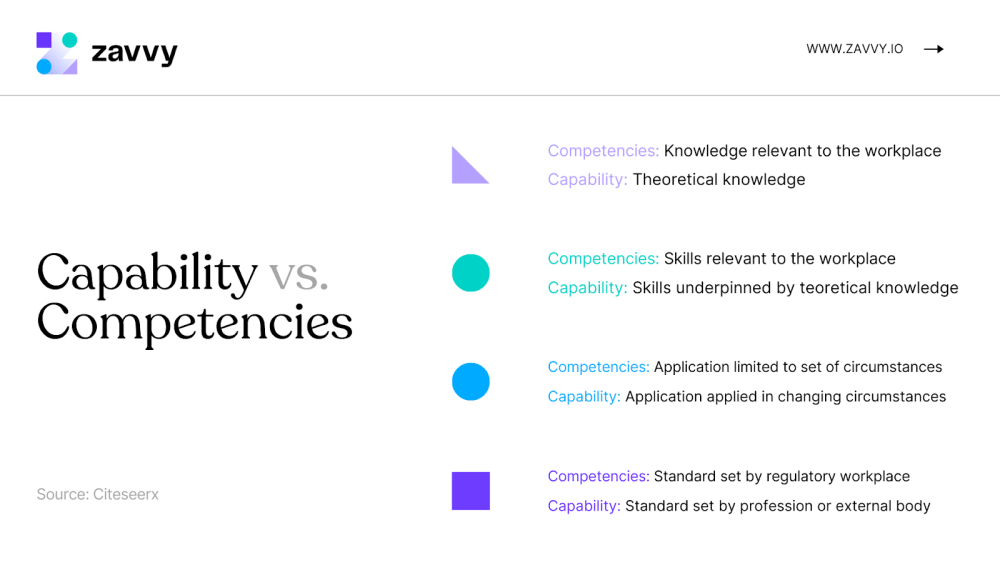Click the Source: Citeseerx caption
Viewport: 1000px width, 563px height.
pyautogui.click(x=97, y=494)
